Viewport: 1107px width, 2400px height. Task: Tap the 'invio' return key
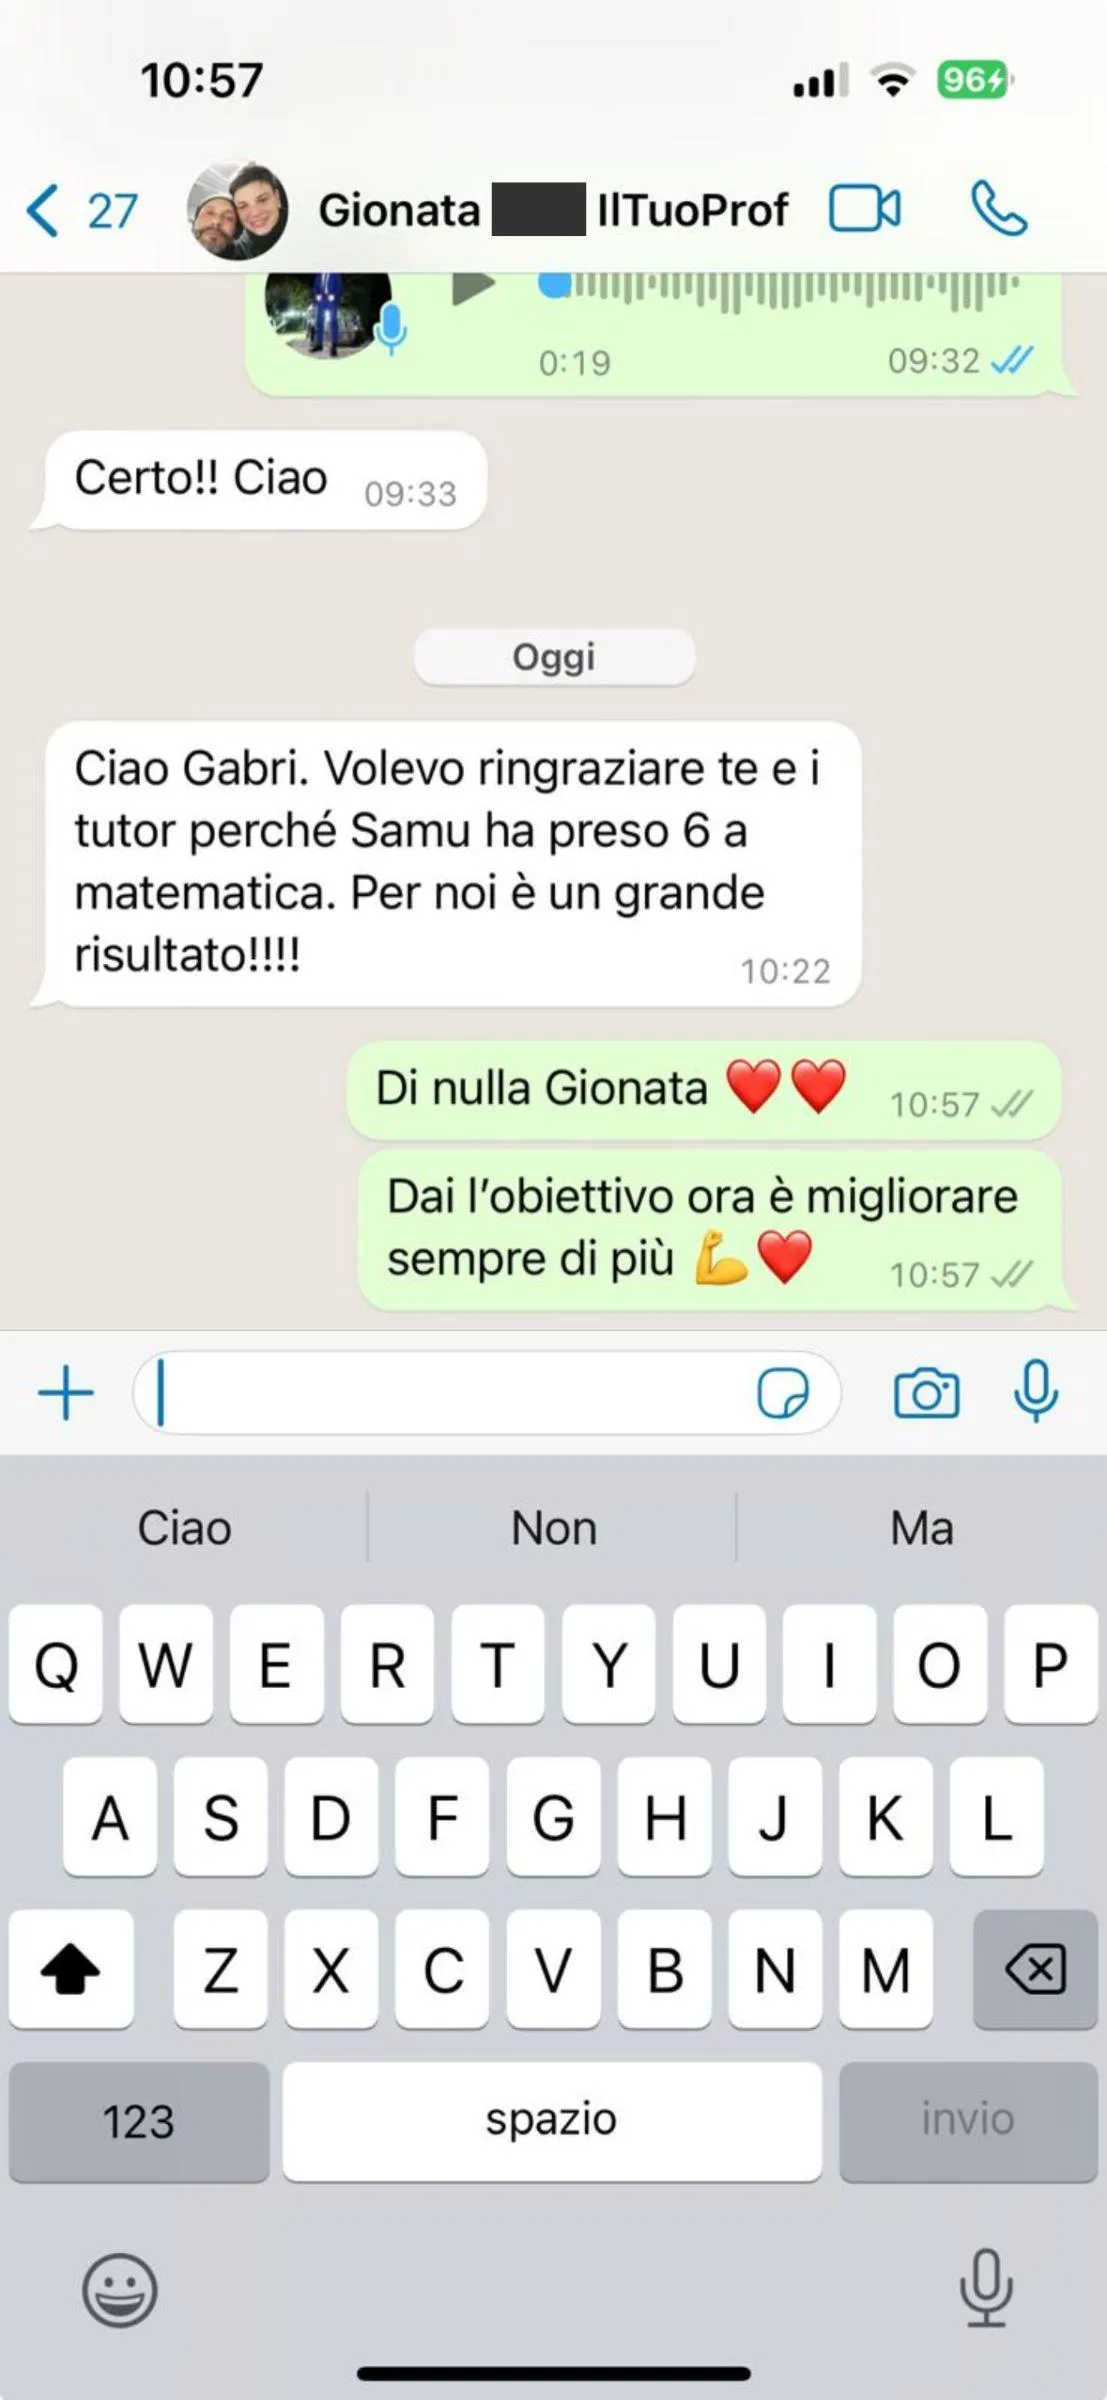pyautogui.click(x=968, y=2121)
